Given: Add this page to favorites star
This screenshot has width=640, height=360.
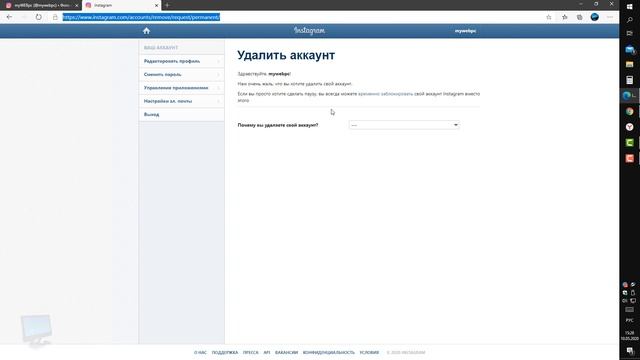Looking at the screenshot, I should (x=549, y=17).
